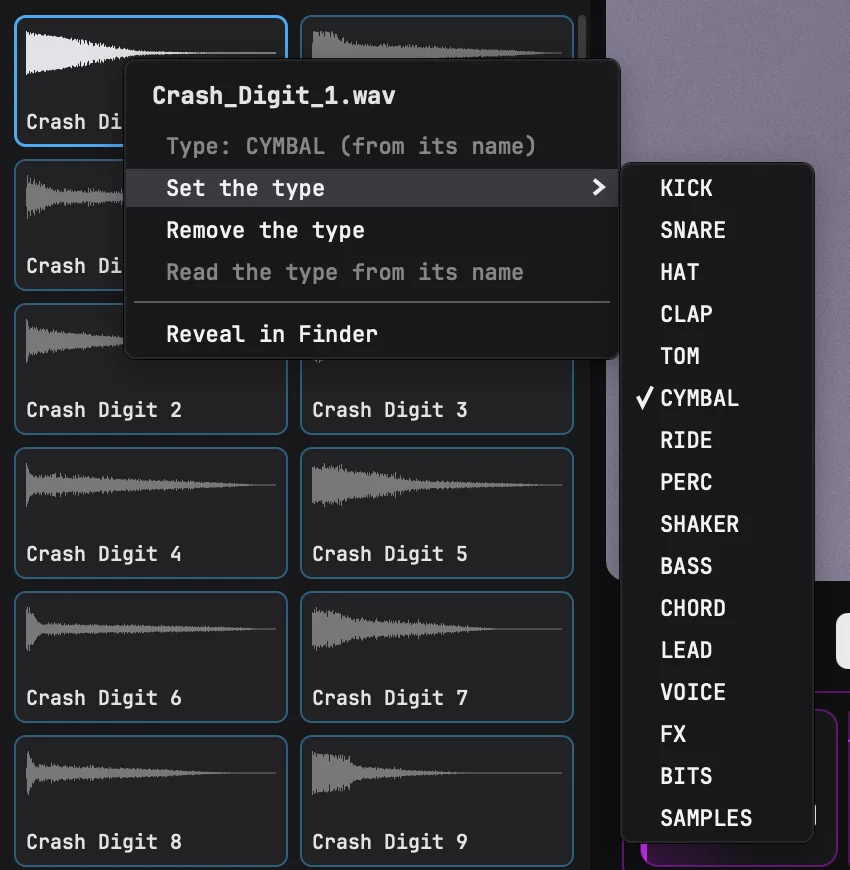Set sample type to VOICE
Viewport: 850px width, 870px height.
click(x=717, y=692)
